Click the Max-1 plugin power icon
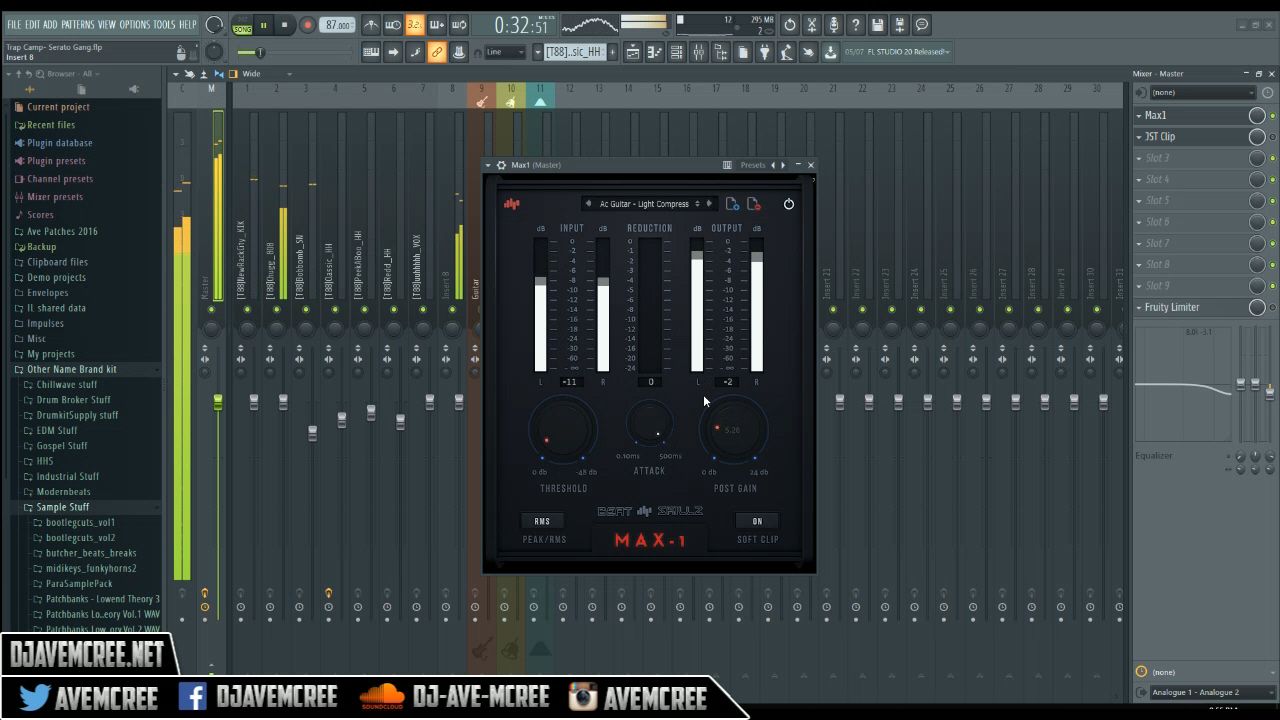The image size is (1280, 720). pyautogui.click(x=788, y=204)
